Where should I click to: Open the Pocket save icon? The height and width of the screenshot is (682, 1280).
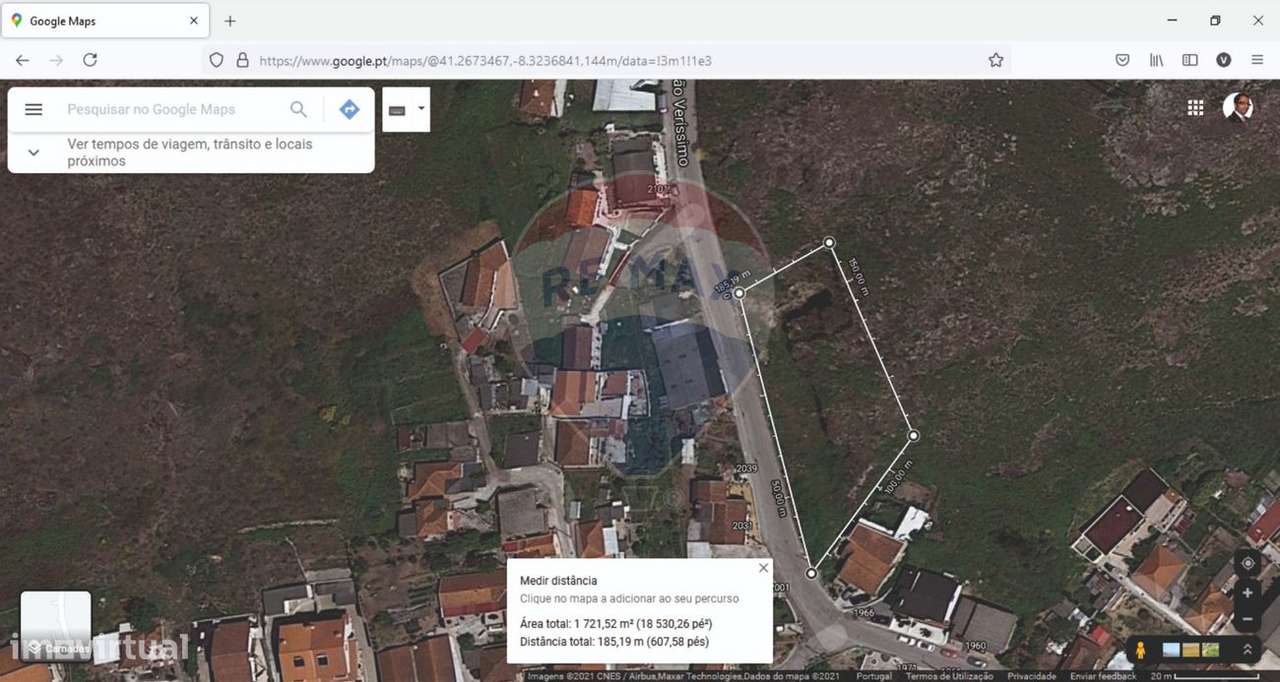(x=1122, y=60)
